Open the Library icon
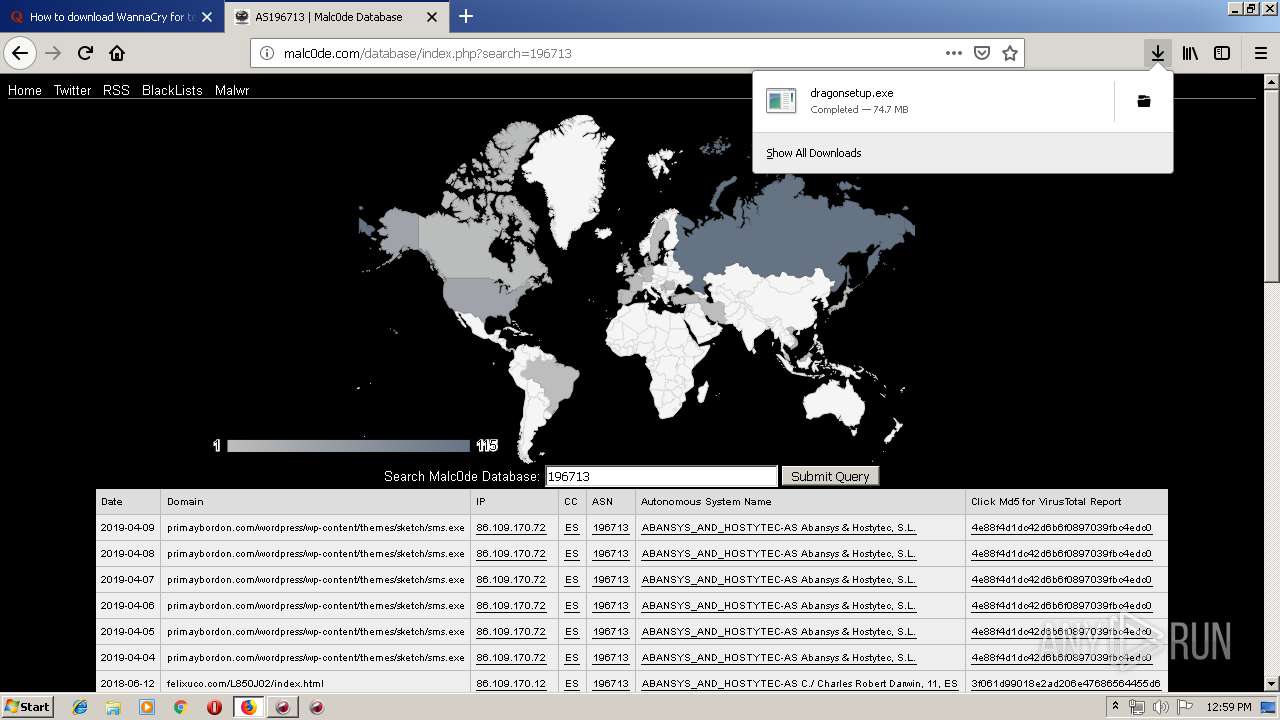This screenshot has width=1280, height=720. coord(1190,53)
